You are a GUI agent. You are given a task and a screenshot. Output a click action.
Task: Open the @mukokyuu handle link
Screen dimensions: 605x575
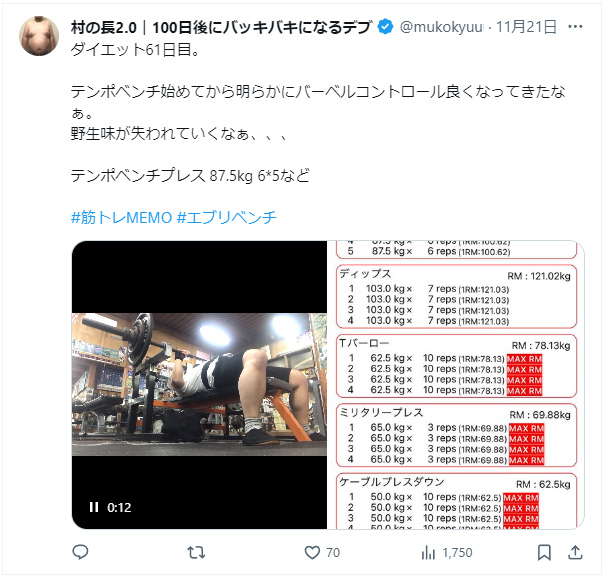click(441, 27)
